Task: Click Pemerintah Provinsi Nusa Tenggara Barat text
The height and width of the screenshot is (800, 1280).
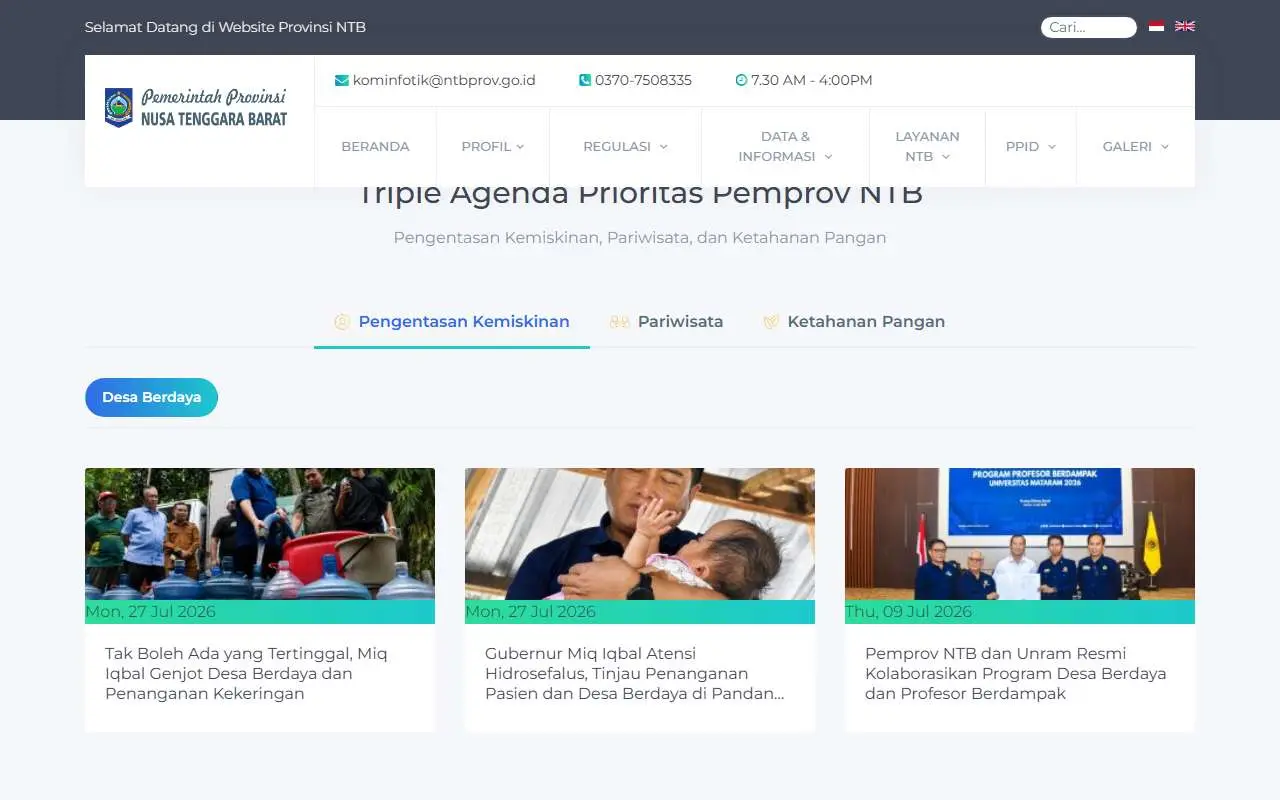Action: [214, 108]
